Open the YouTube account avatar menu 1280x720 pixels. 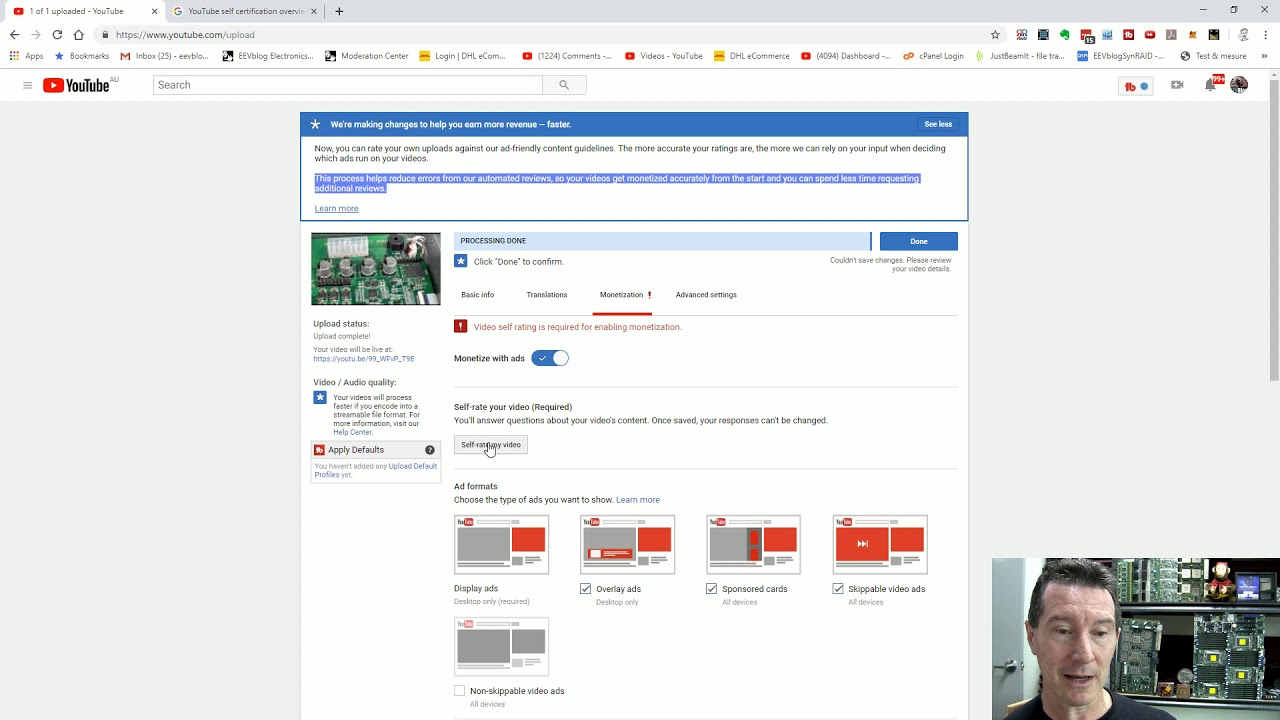coord(1239,85)
